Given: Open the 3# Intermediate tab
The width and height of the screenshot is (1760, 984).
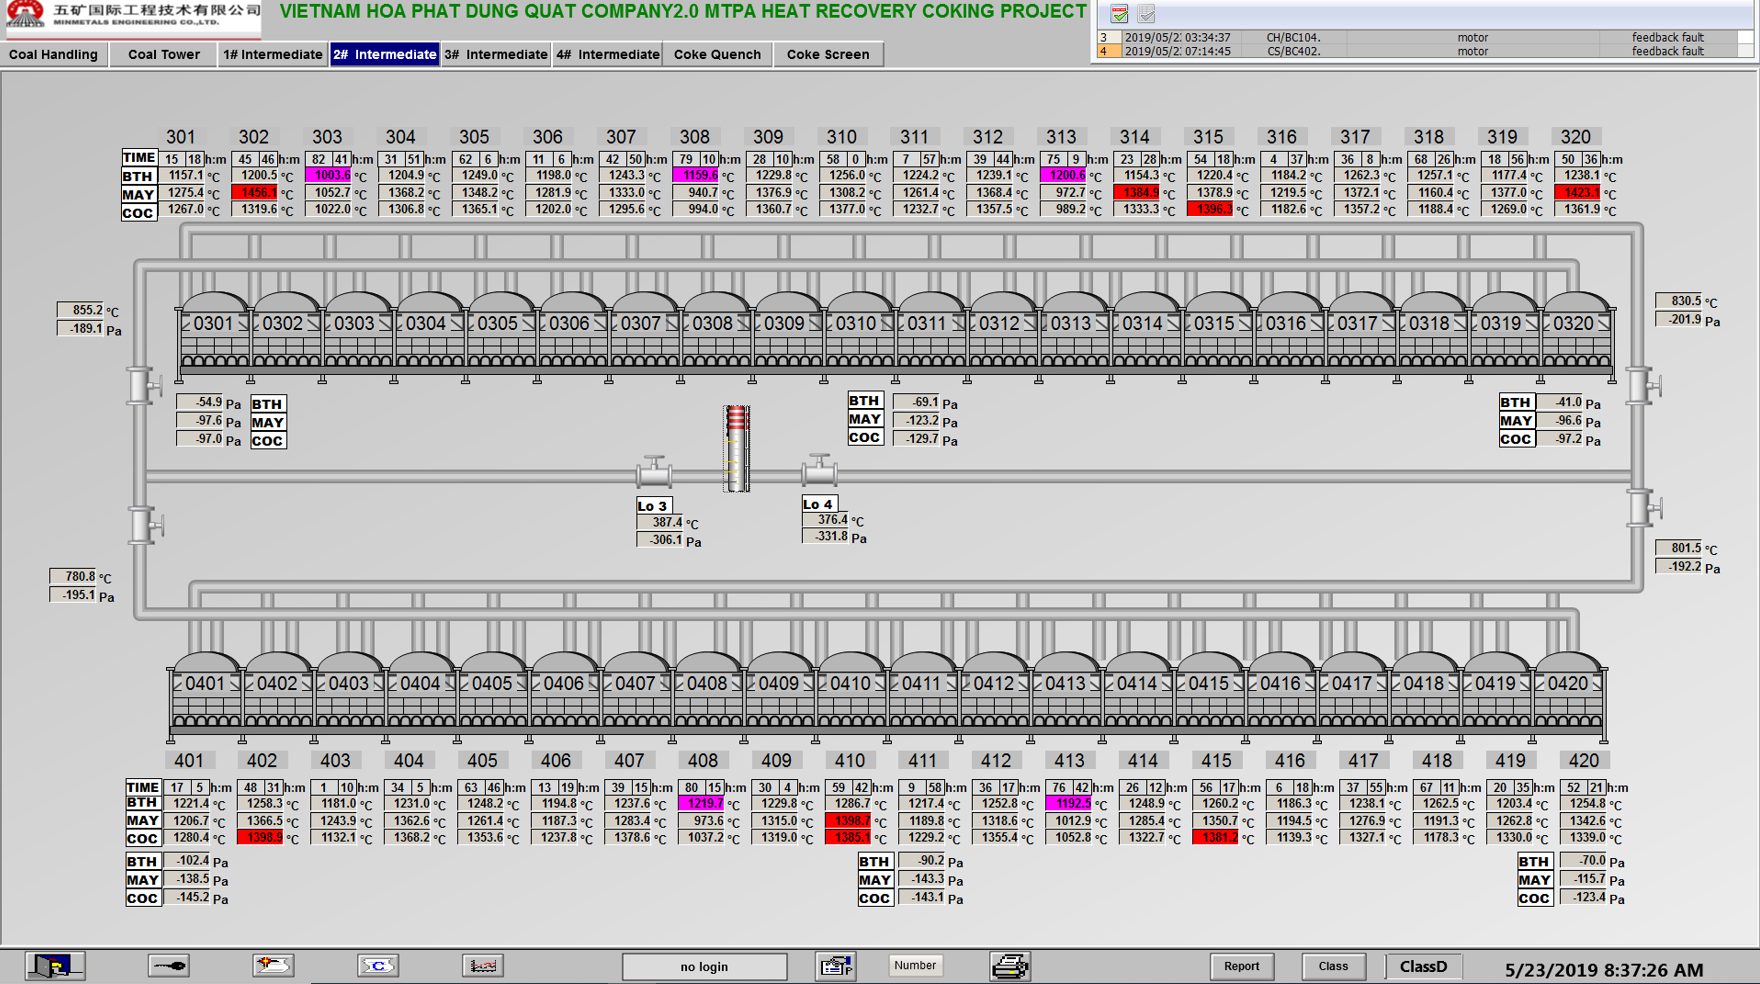Looking at the screenshot, I should (x=497, y=54).
